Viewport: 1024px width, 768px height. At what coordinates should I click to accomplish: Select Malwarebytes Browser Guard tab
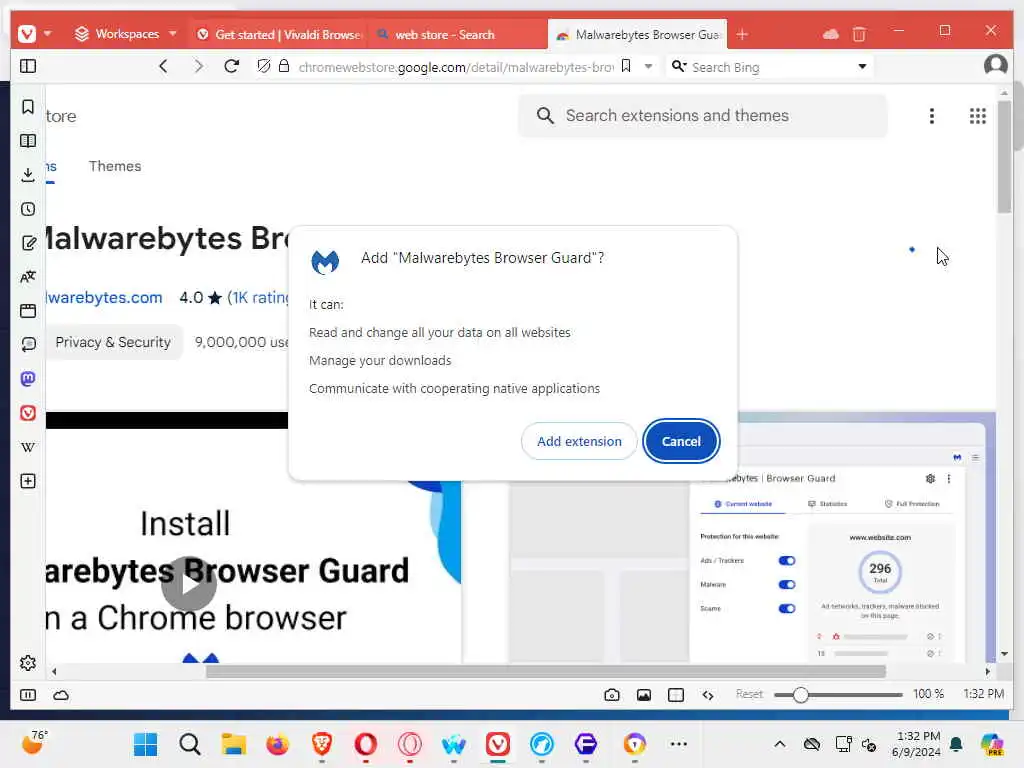pos(637,35)
